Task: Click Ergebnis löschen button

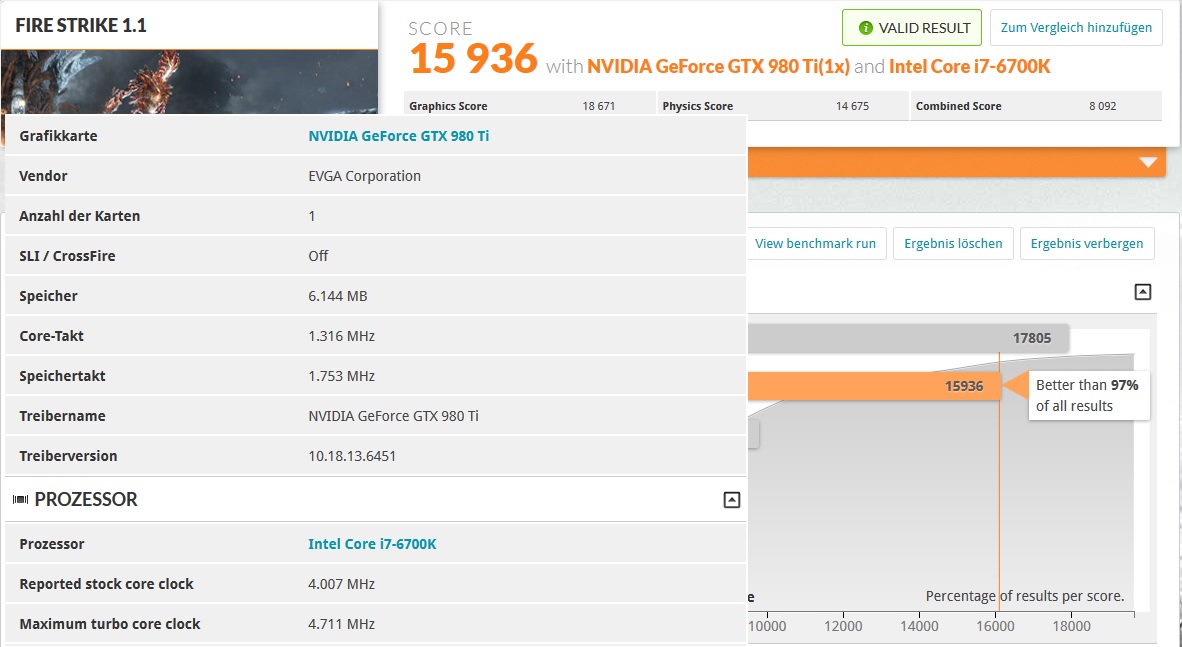Action: click(x=953, y=244)
